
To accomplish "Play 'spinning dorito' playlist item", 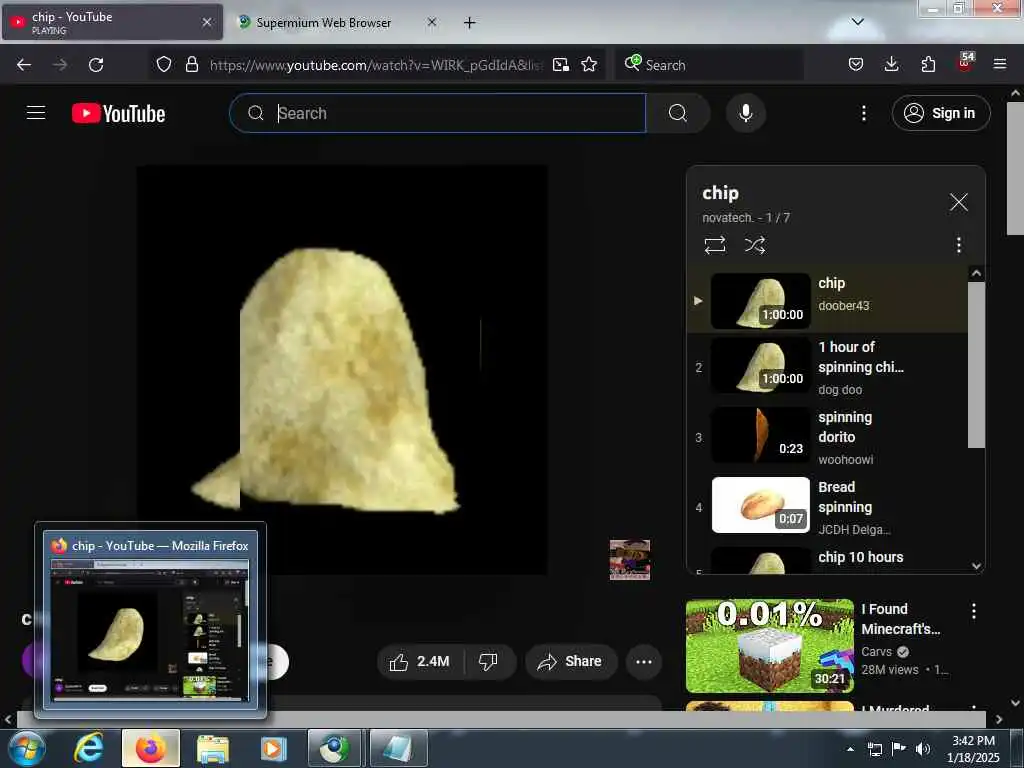I will (x=827, y=436).
